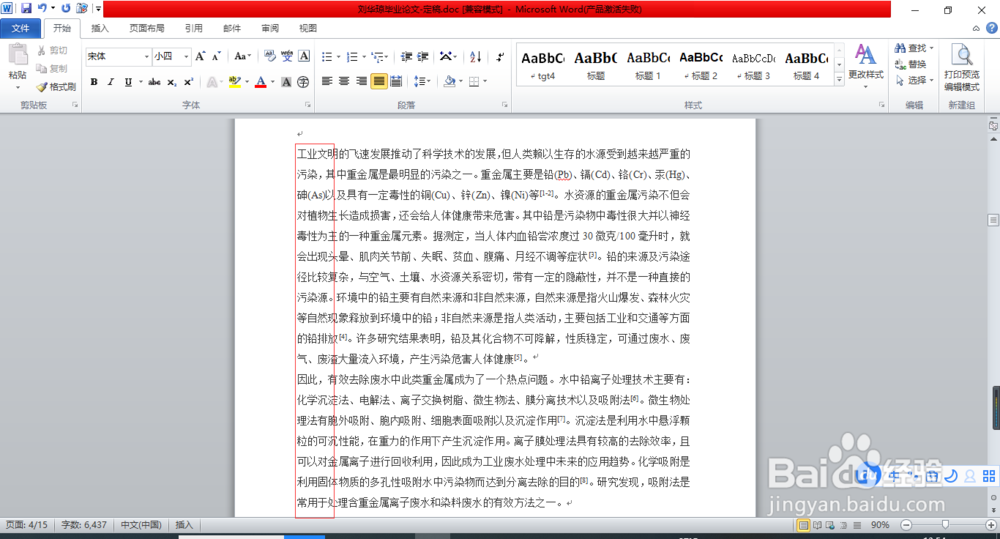The image size is (1000, 539).
Task: Click the yellow text highlight color button
Action: [x=235, y=82]
